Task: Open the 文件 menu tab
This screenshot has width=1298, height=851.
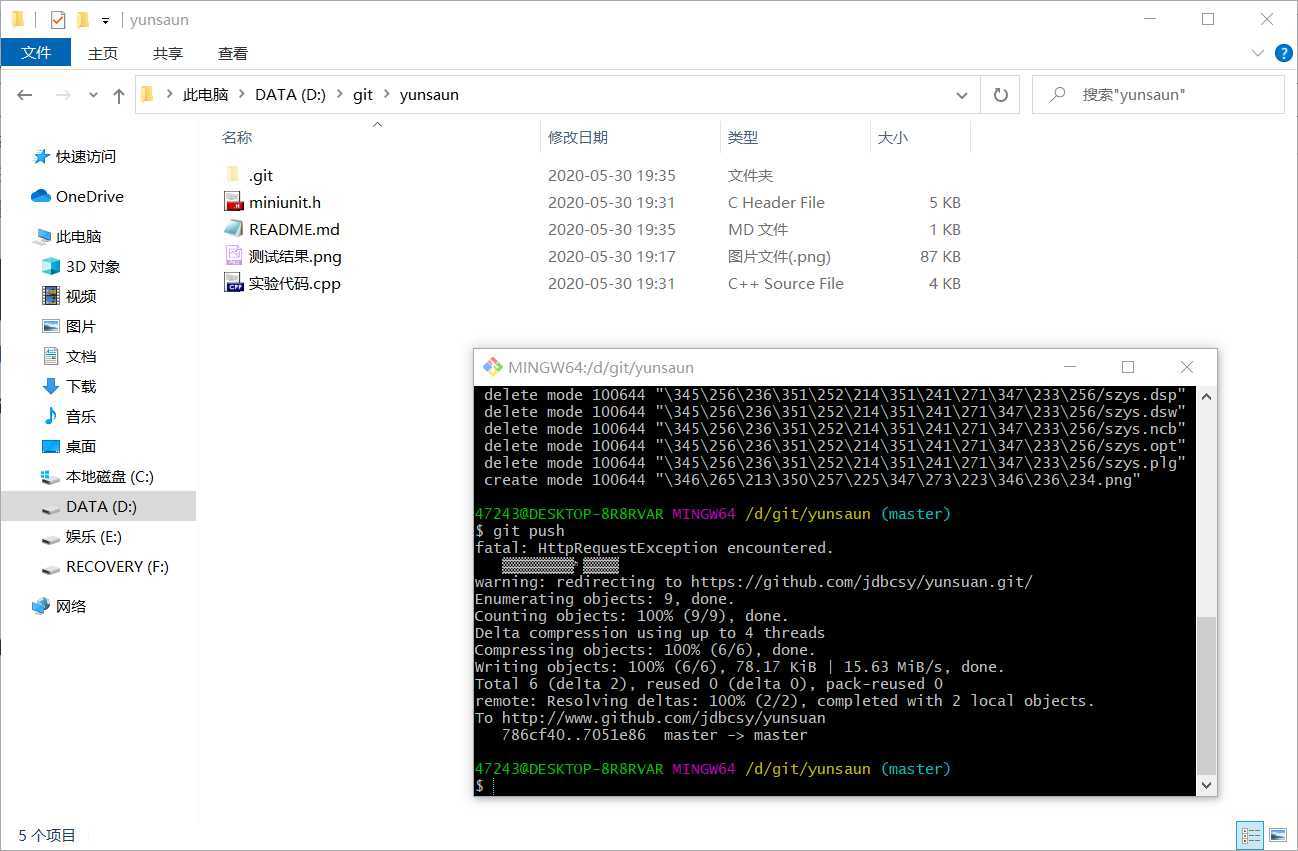Action: click(36, 53)
